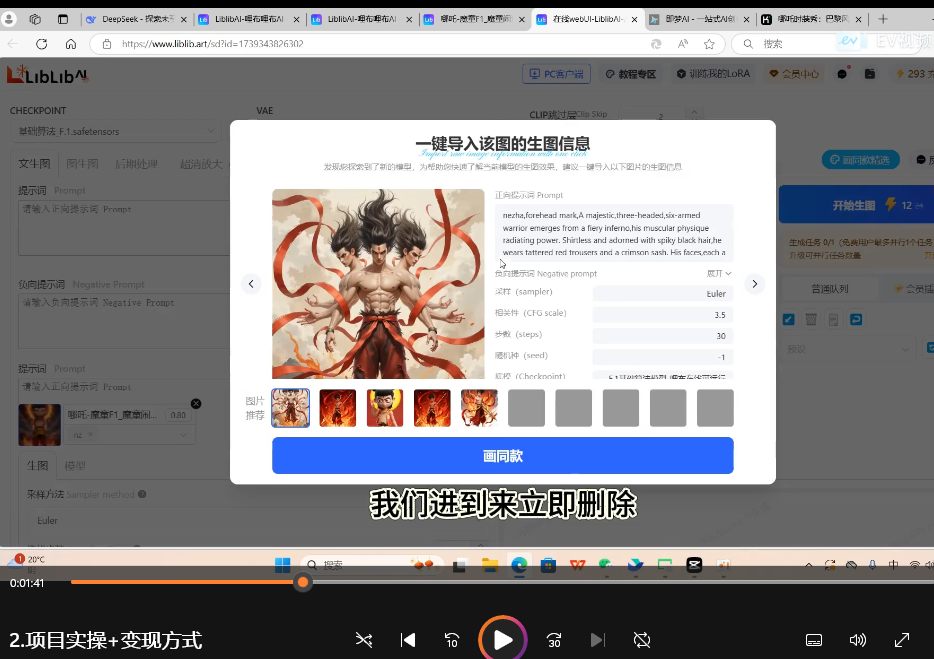Switch to the 图生图 tab
The image size is (934, 659).
point(82,164)
